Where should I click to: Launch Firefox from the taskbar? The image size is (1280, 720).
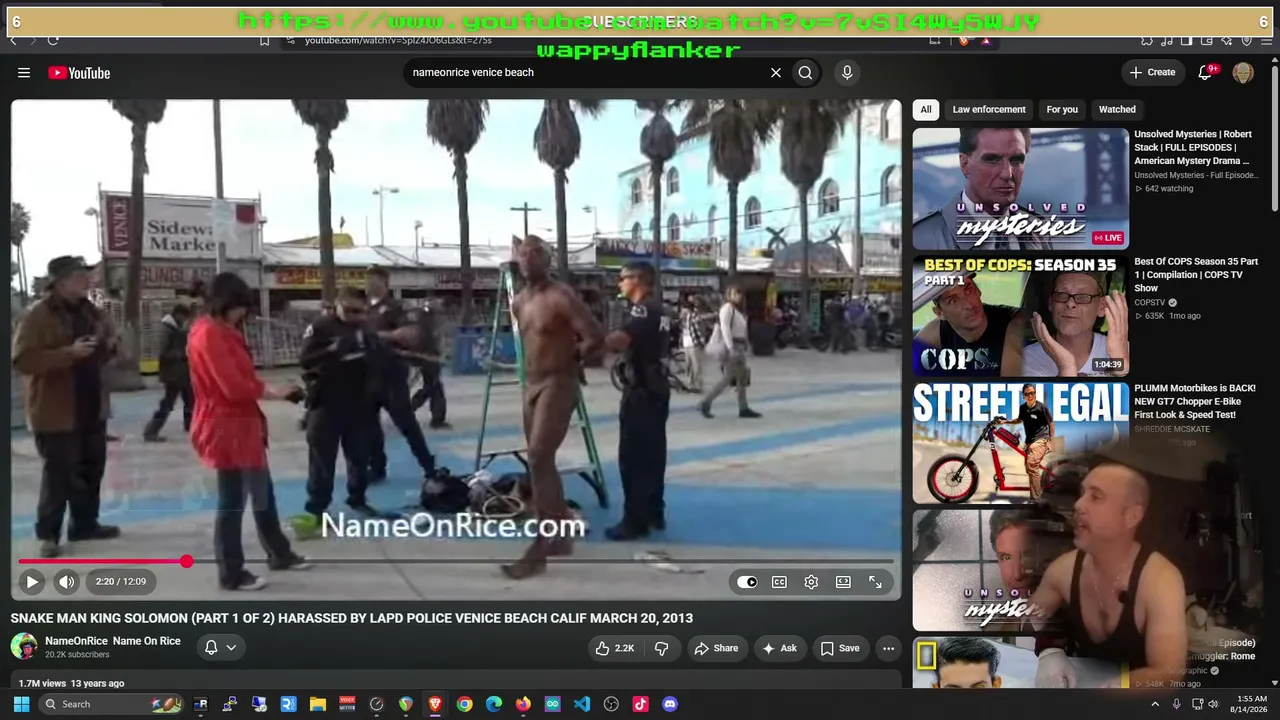523,704
